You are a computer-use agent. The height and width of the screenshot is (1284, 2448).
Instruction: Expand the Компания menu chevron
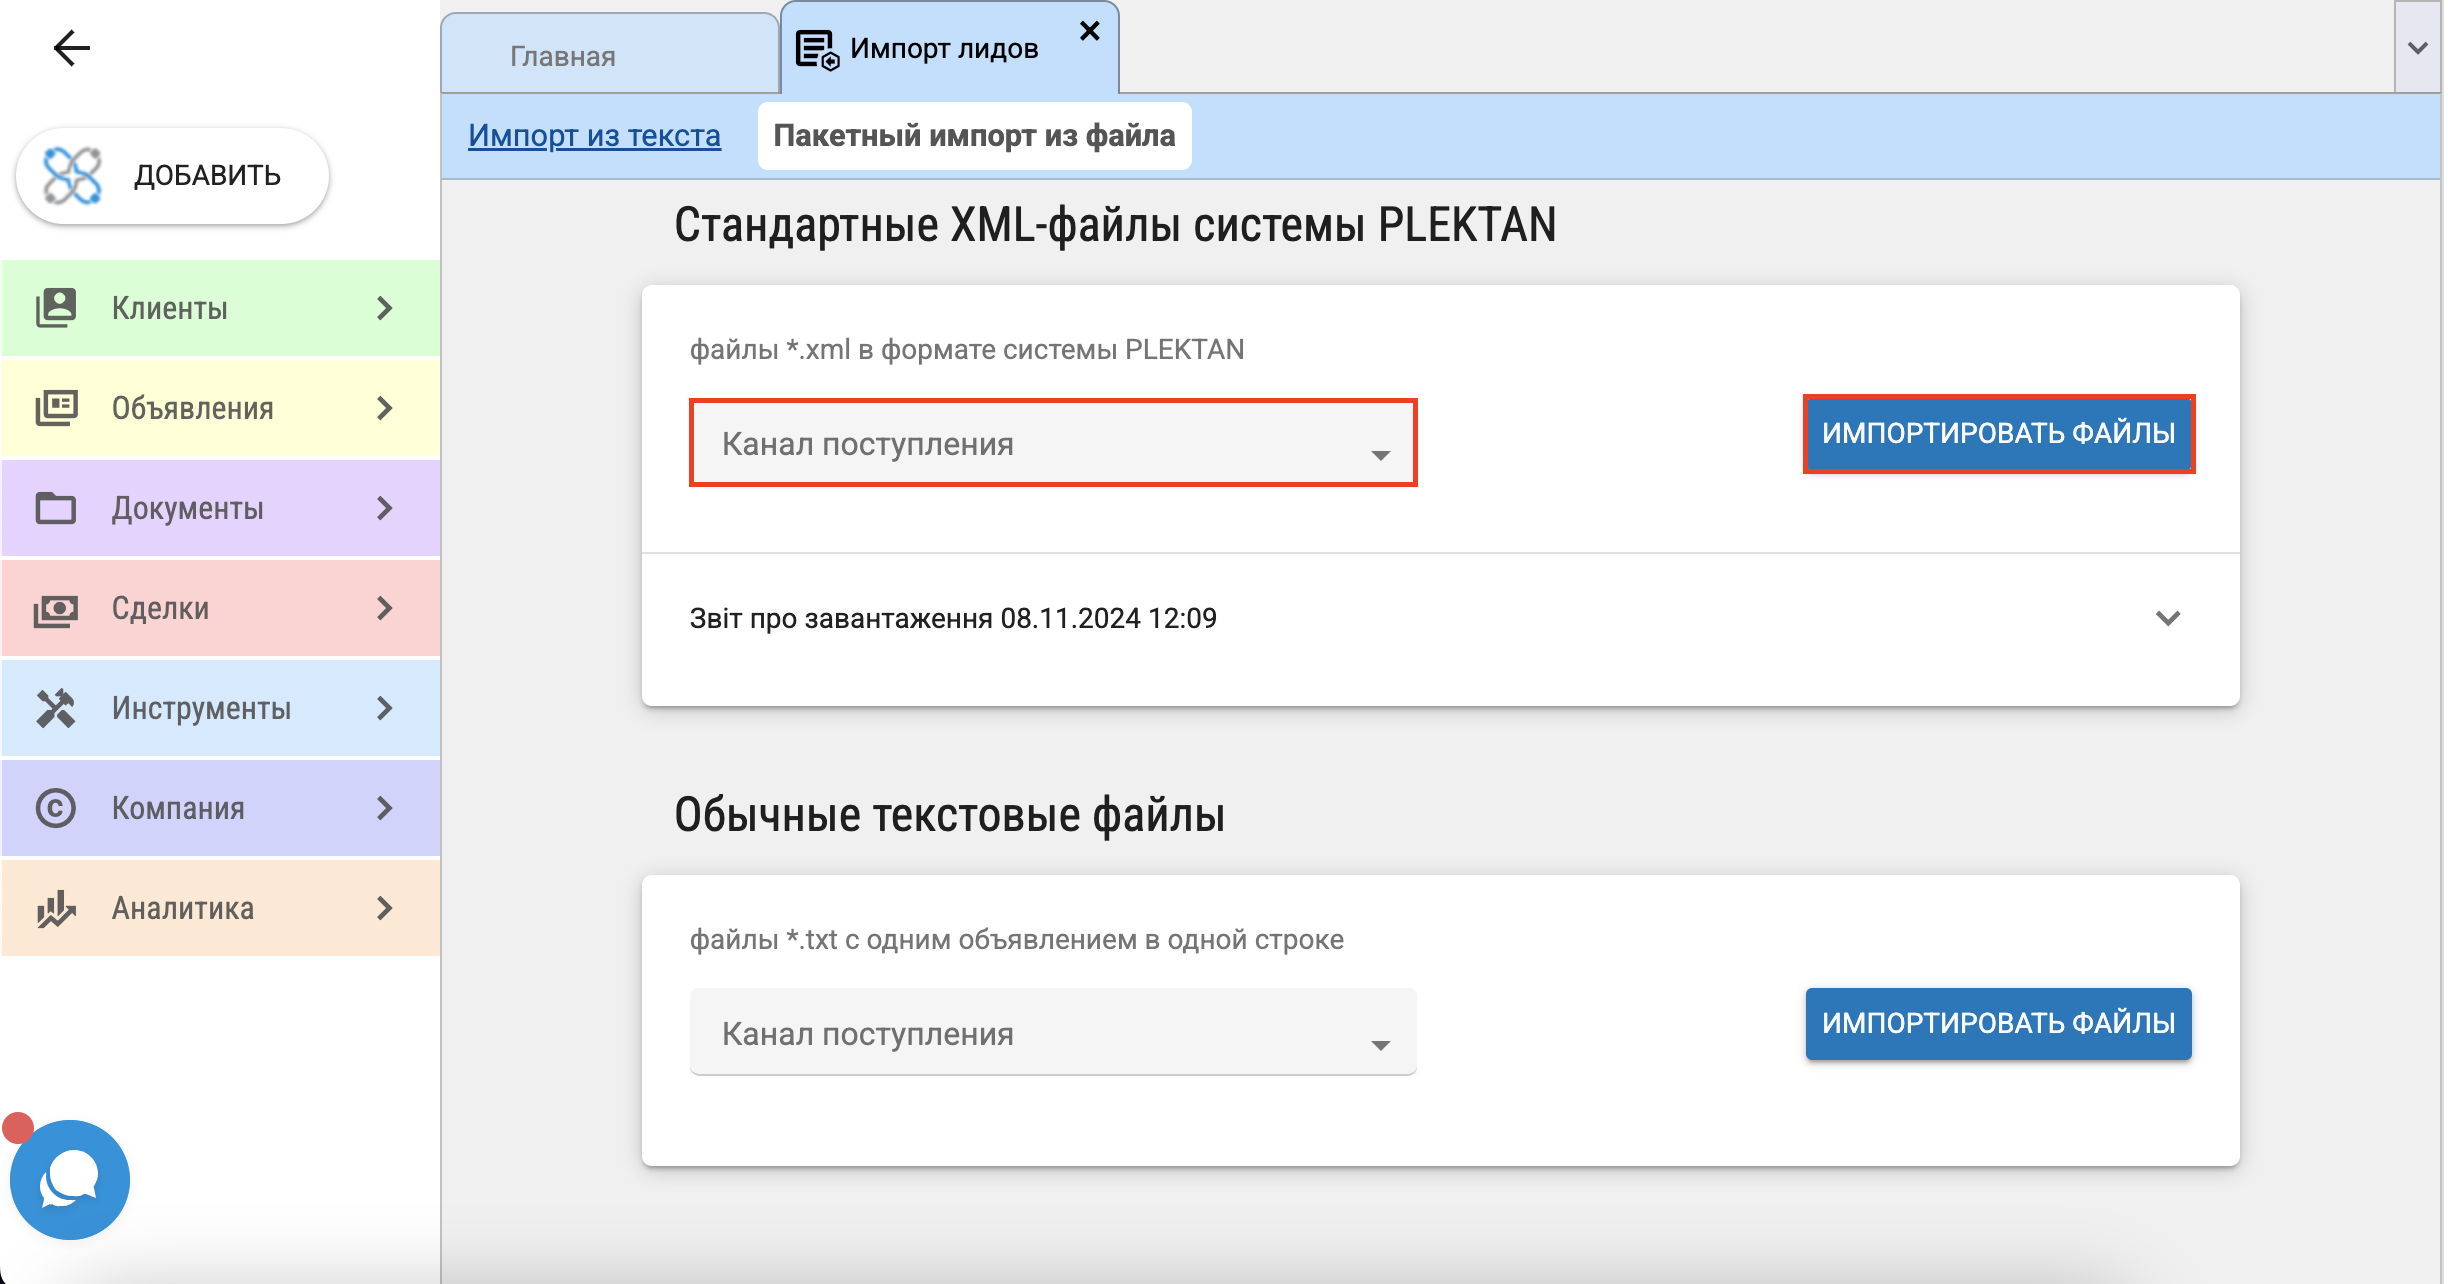click(x=385, y=808)
